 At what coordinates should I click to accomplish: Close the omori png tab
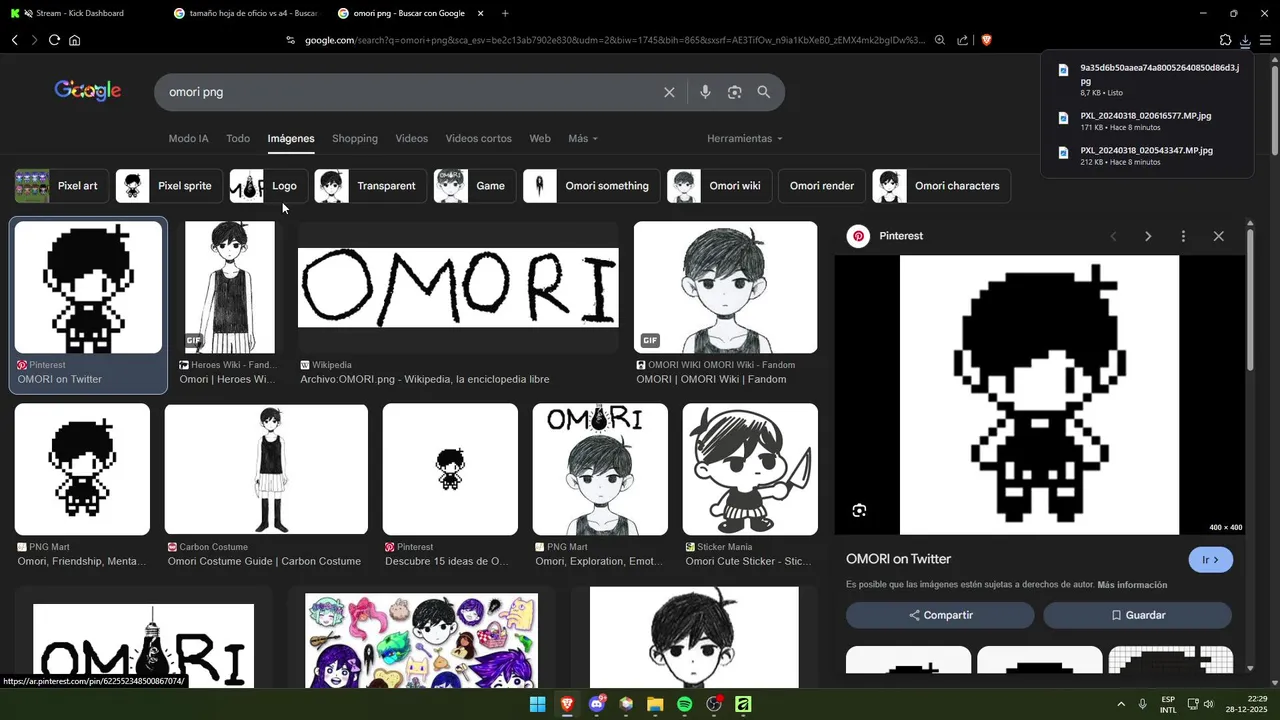pos(481,13)
